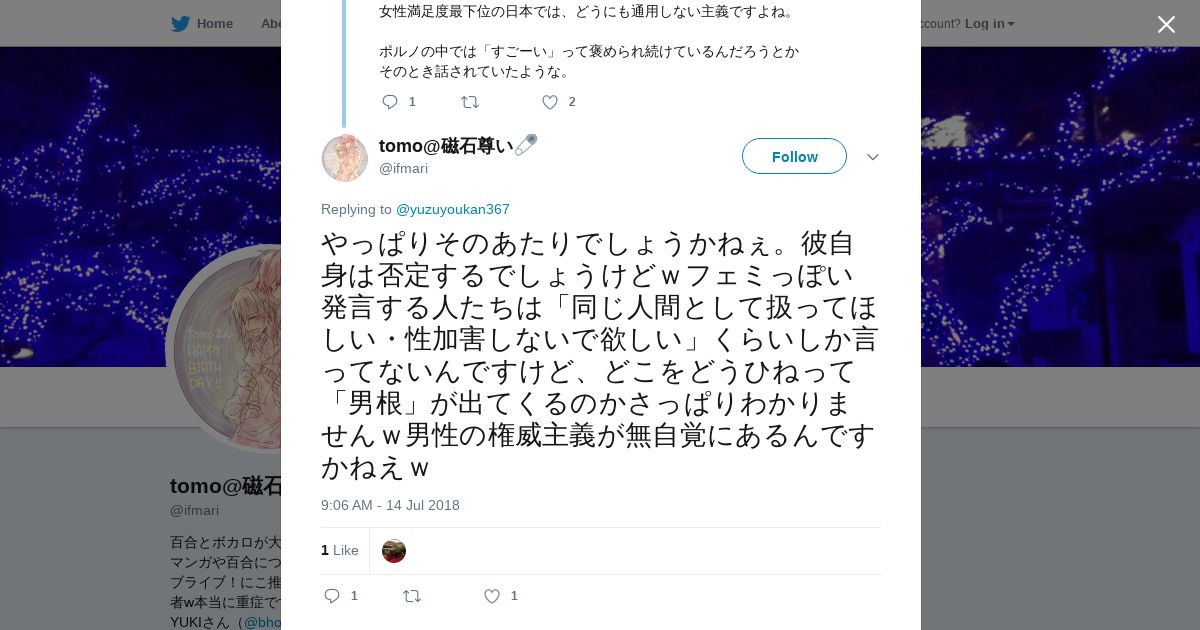Open the @yuzuyoukan367 profile link
This screenshot has width=1200, height=630.
452,209
